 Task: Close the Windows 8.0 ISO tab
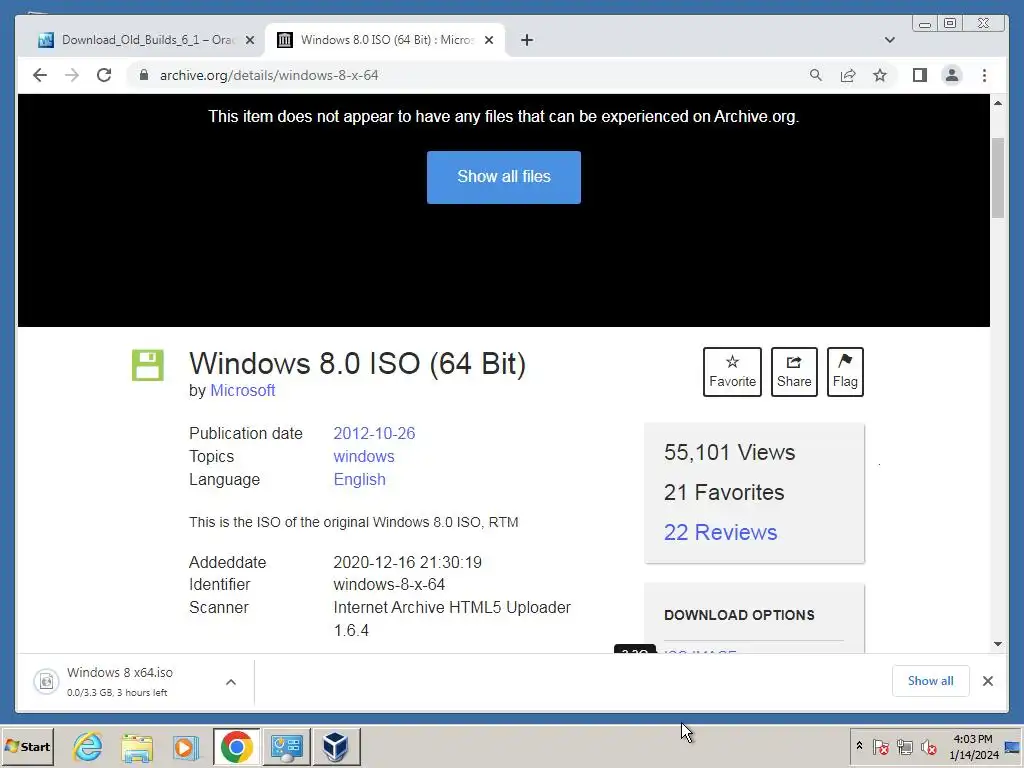click(x=488, y=40)
